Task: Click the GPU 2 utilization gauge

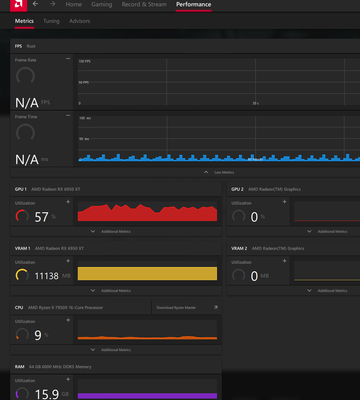Action: click(238, 216)
